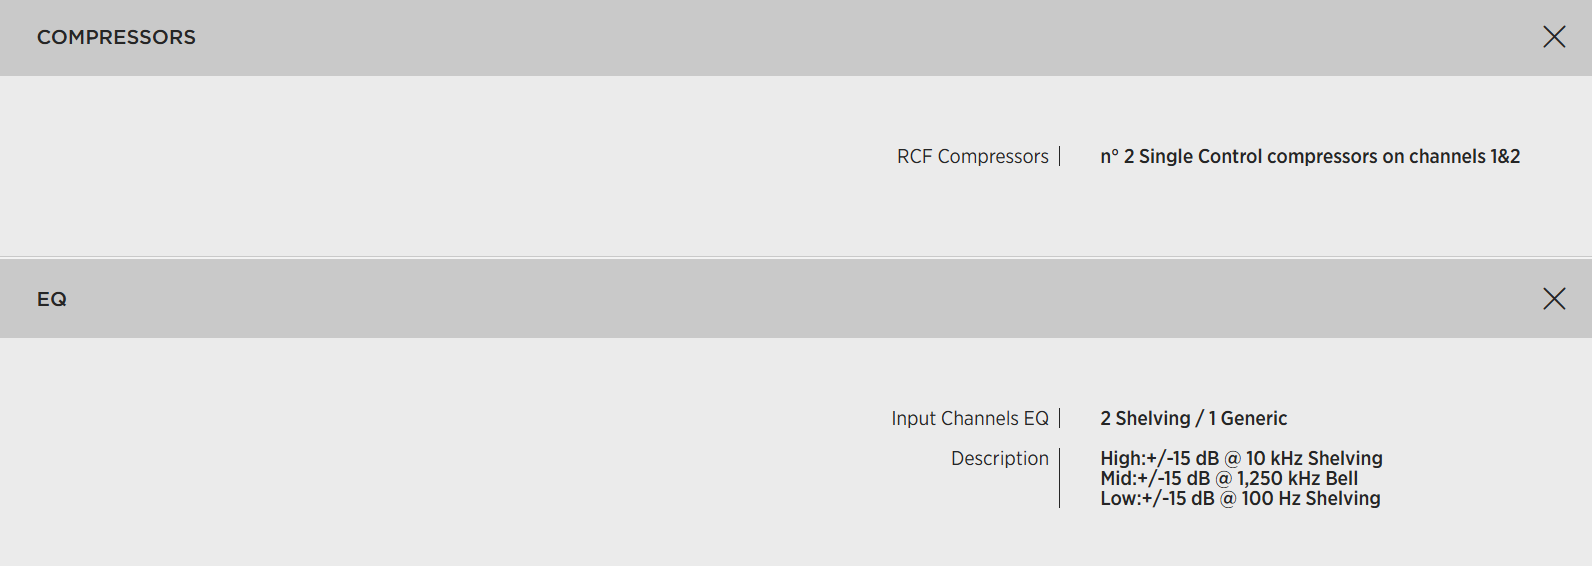Click the 2 Shelving / 1 Generic value
The width and height of the screenshot is (1592, 566).
pos(1193,419)
